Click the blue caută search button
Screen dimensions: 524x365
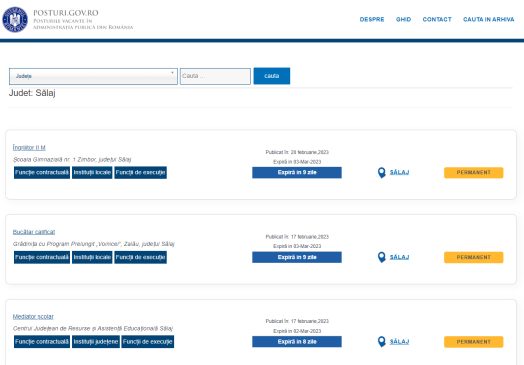coord(272,76)
